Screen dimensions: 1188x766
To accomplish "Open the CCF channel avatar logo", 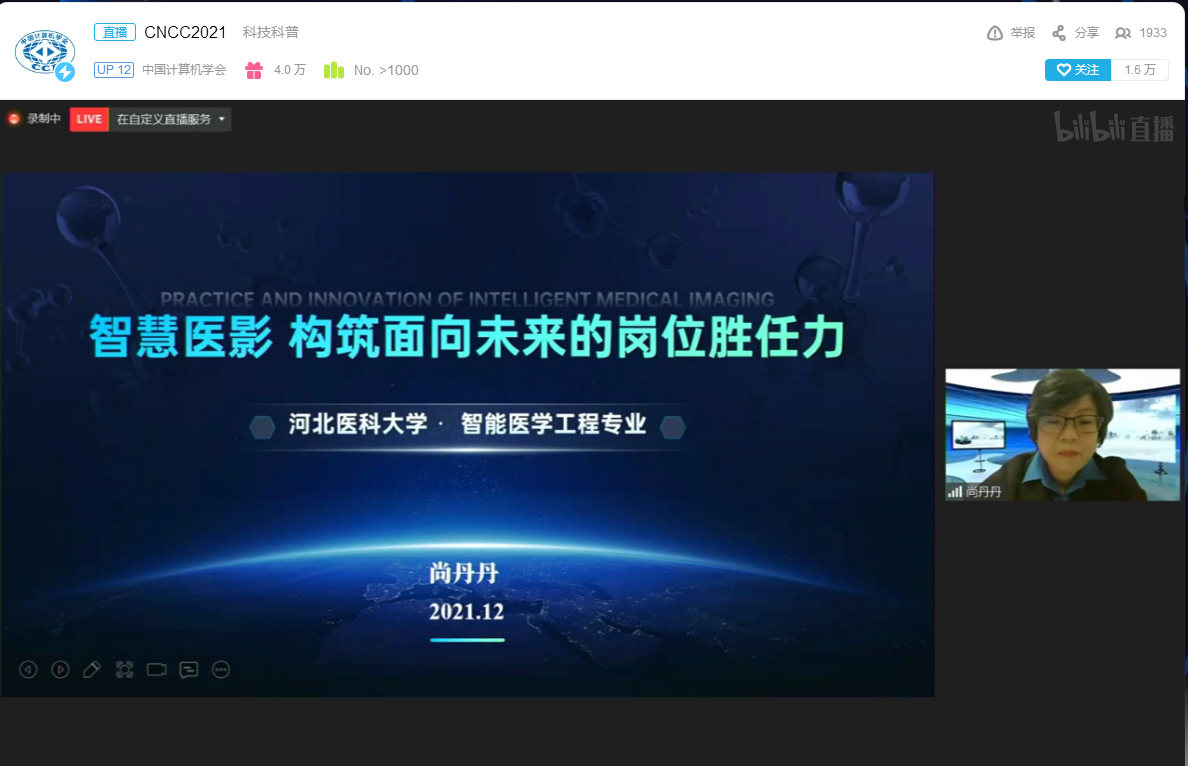I will point(45,53).
